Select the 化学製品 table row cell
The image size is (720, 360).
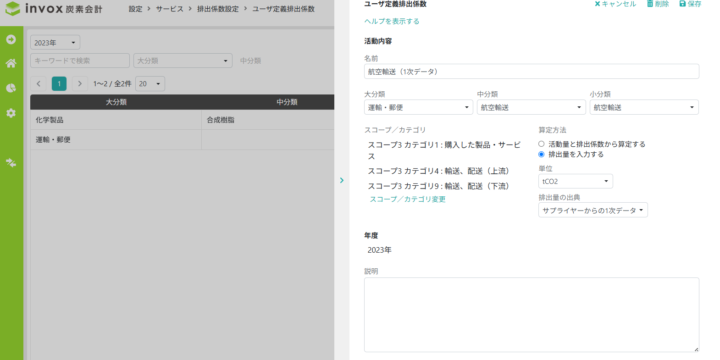[x=116, y=120]
